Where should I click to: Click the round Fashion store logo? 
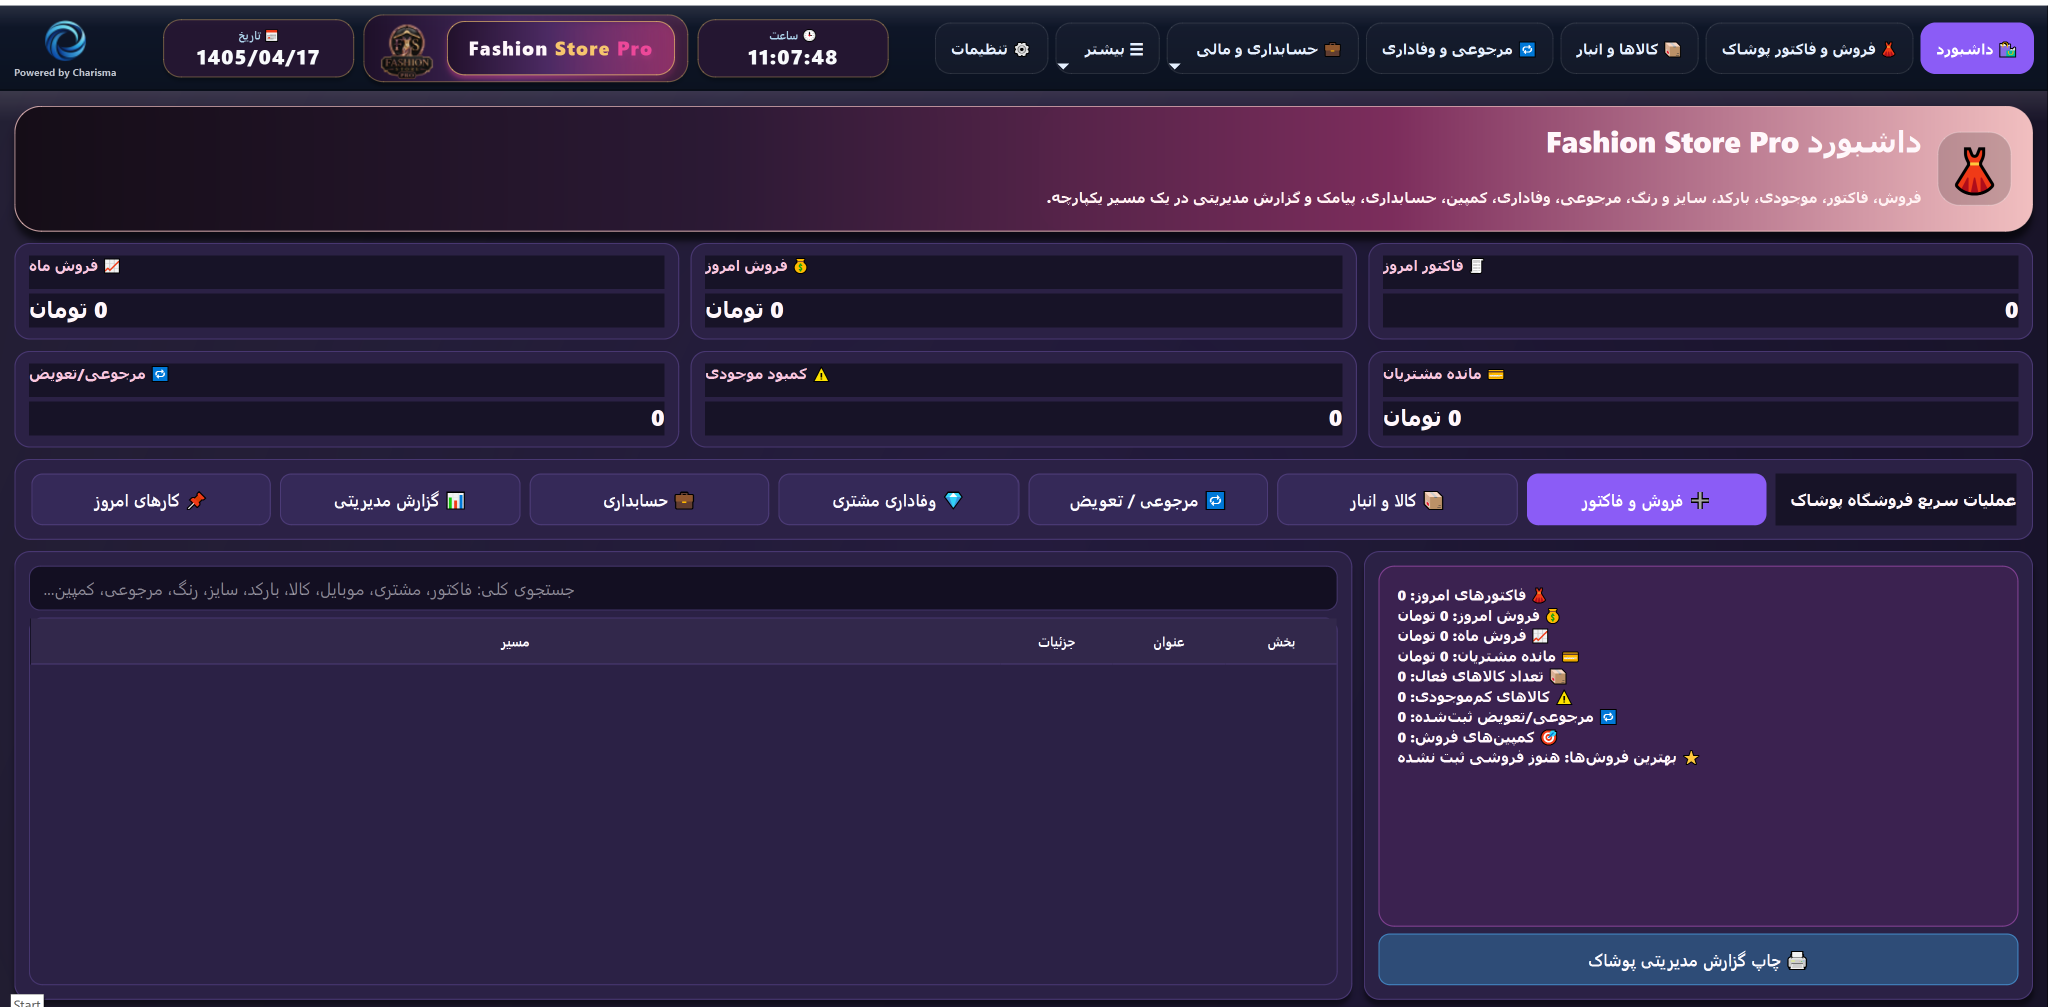click(407, 52)
